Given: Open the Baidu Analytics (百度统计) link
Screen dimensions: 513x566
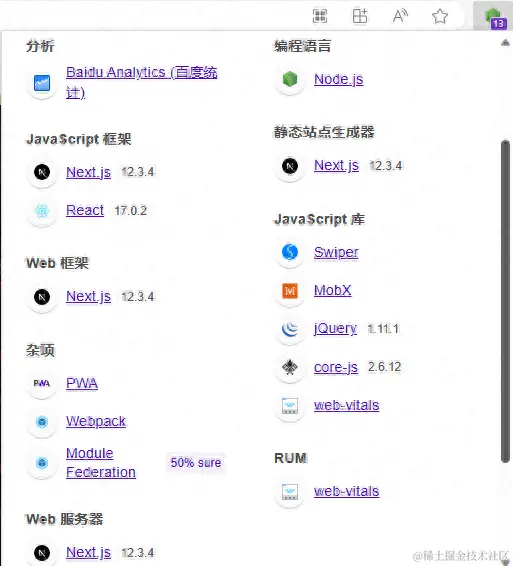Looking at the screenshot, I should (x=142, y=82).
